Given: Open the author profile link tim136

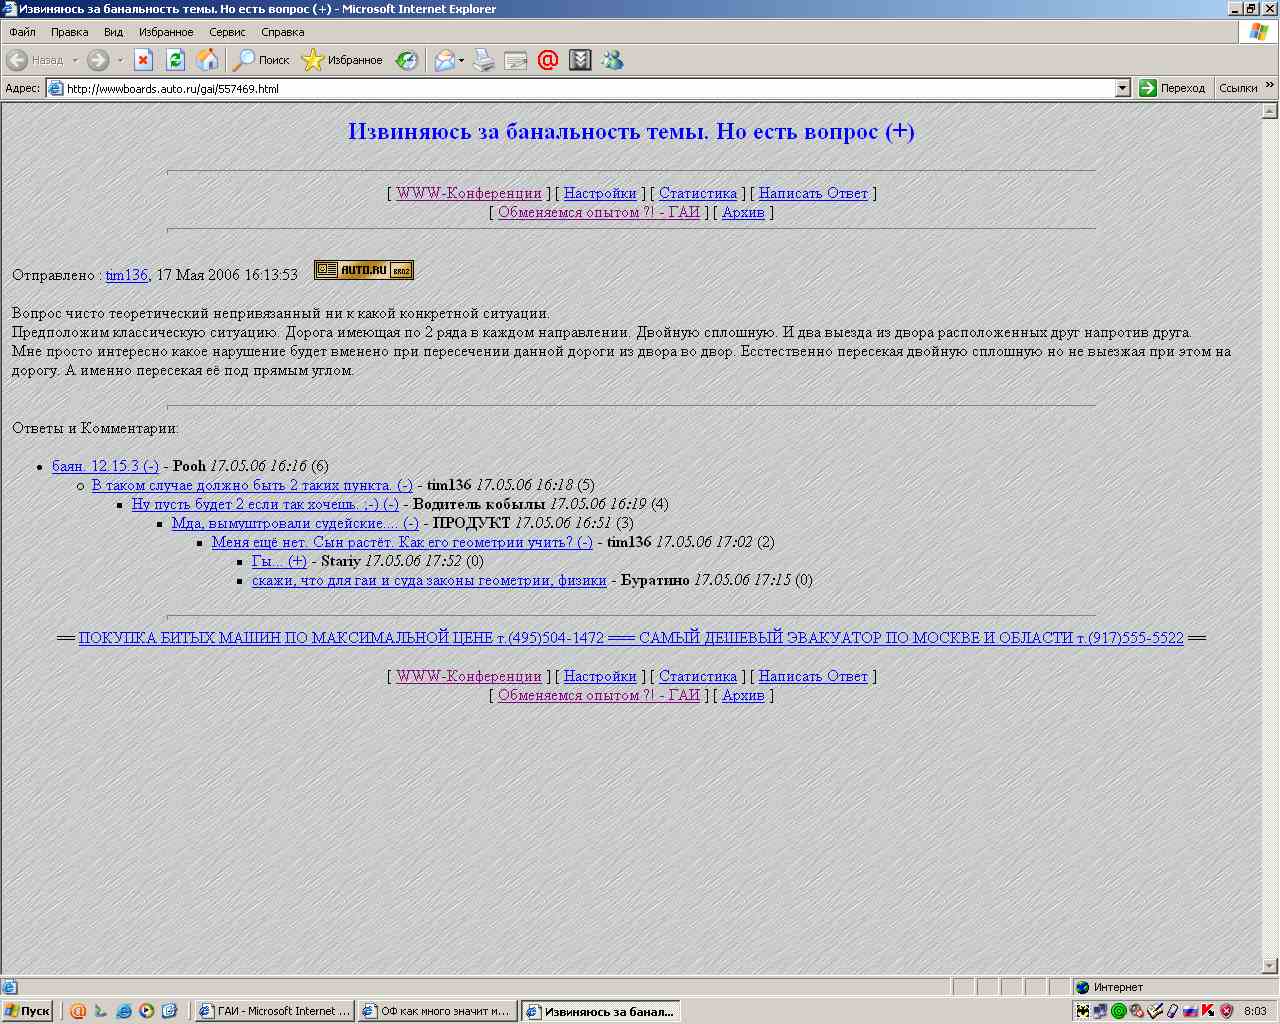Looking at the screenshot, I should [x=127, y=275].
